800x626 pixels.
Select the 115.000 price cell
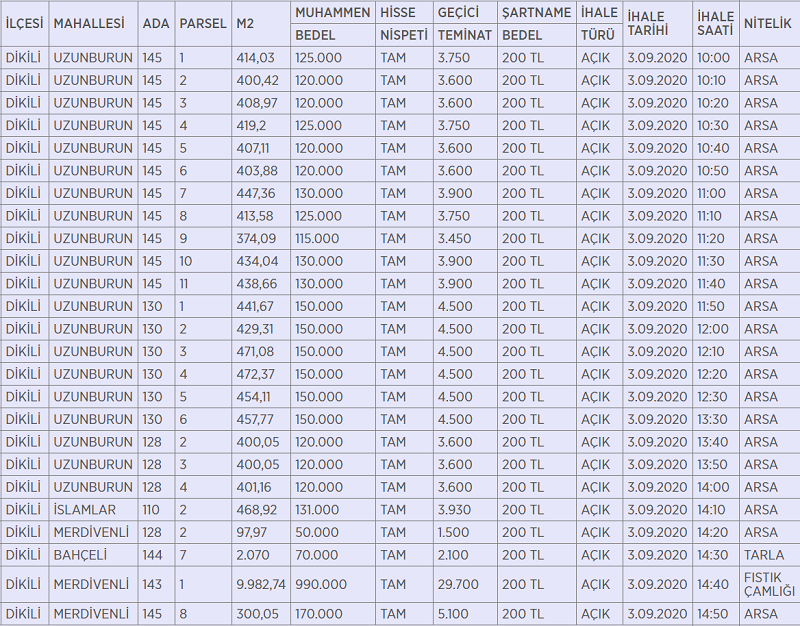point(318,239)
